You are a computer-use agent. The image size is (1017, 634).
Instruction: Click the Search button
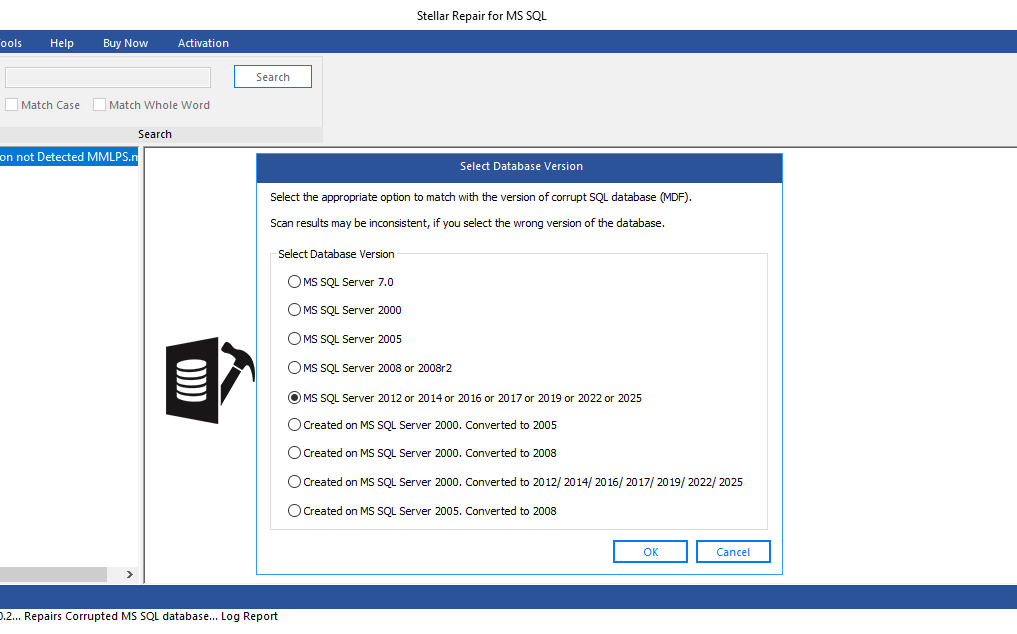pos(272,77)
